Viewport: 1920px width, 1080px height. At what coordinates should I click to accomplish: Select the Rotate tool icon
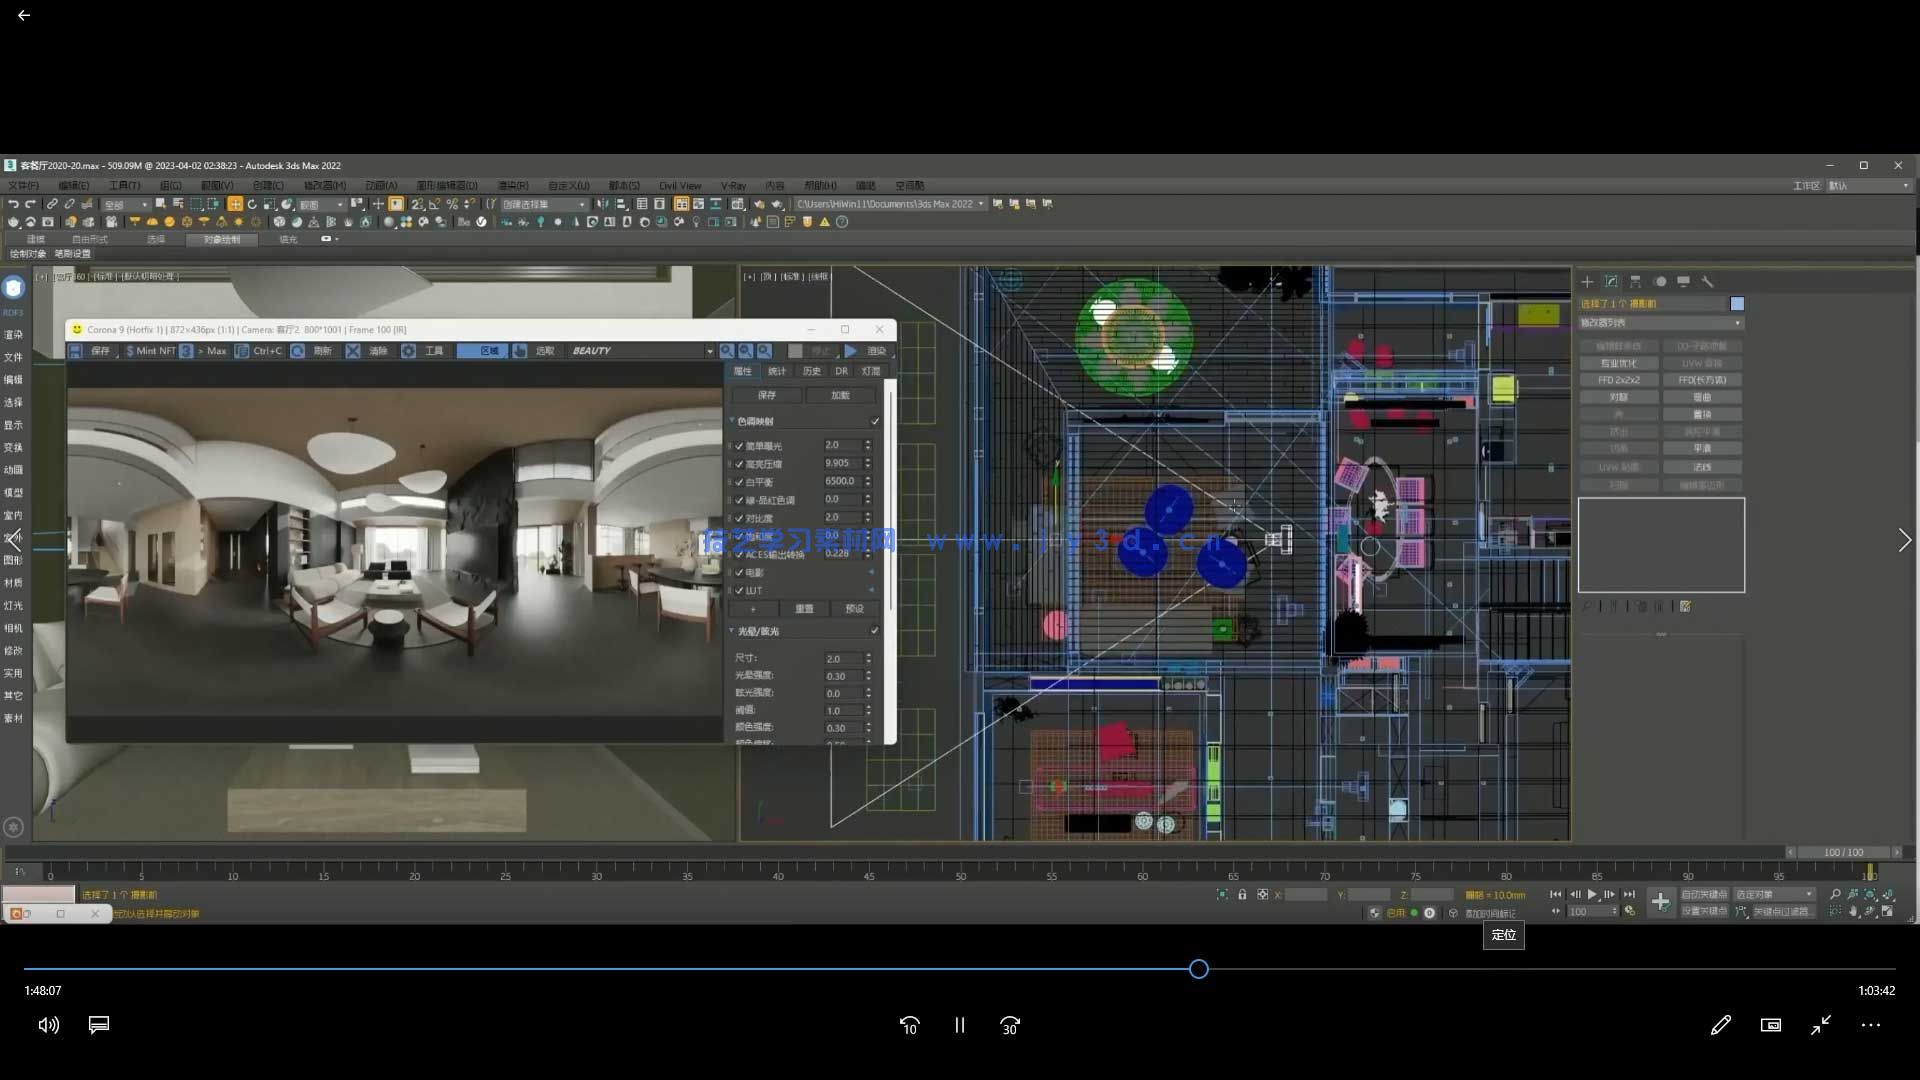coord(252,204)
